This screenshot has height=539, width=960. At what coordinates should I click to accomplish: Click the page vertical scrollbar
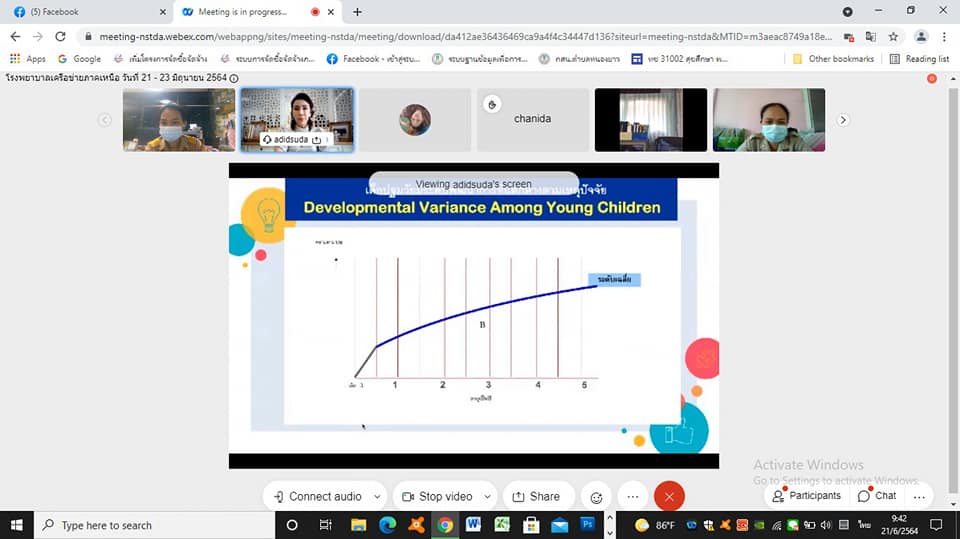coord(953,288)
